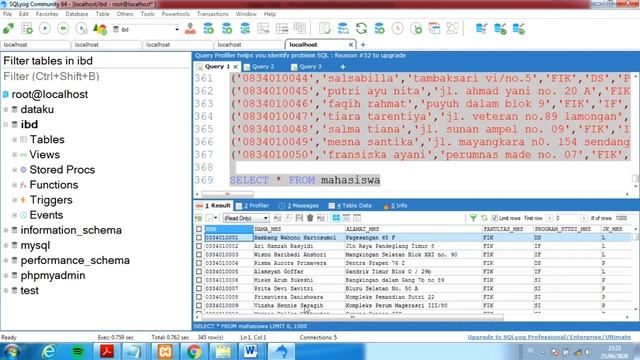Open new query editor toolbar icon
Viewport: 640px width, 360px height.
click(x=27, y=29)
